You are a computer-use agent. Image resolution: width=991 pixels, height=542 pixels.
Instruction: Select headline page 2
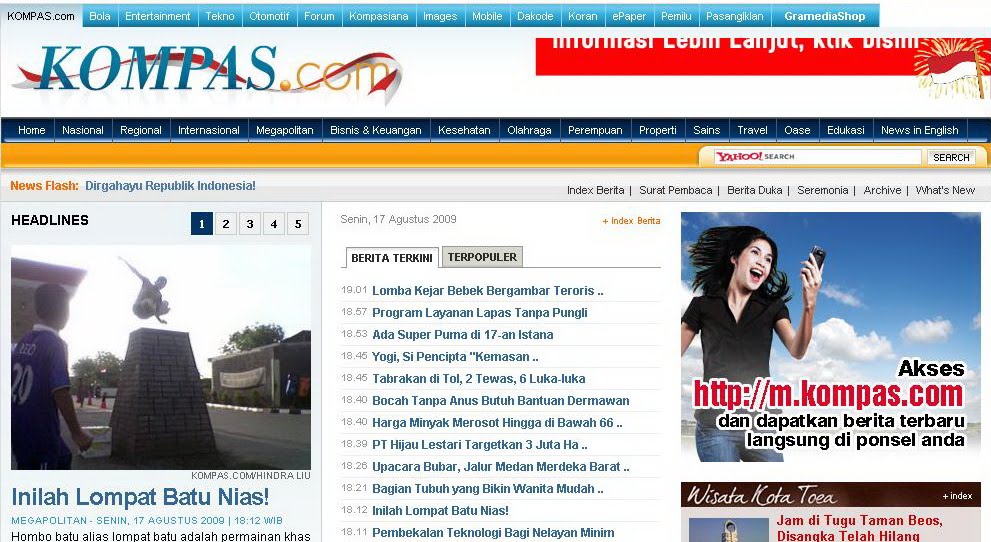tap(226, 224)
